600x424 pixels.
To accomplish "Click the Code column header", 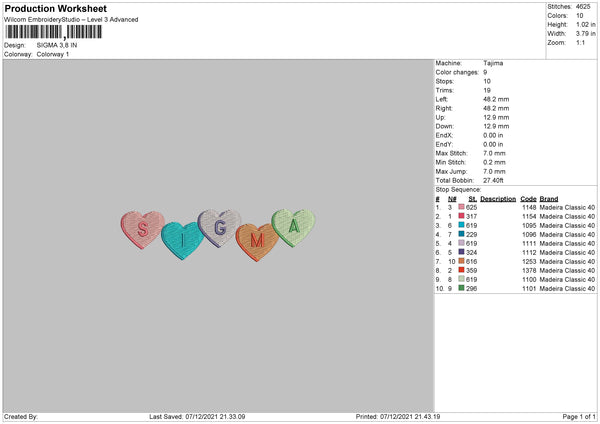I will [x=528, y=199].
